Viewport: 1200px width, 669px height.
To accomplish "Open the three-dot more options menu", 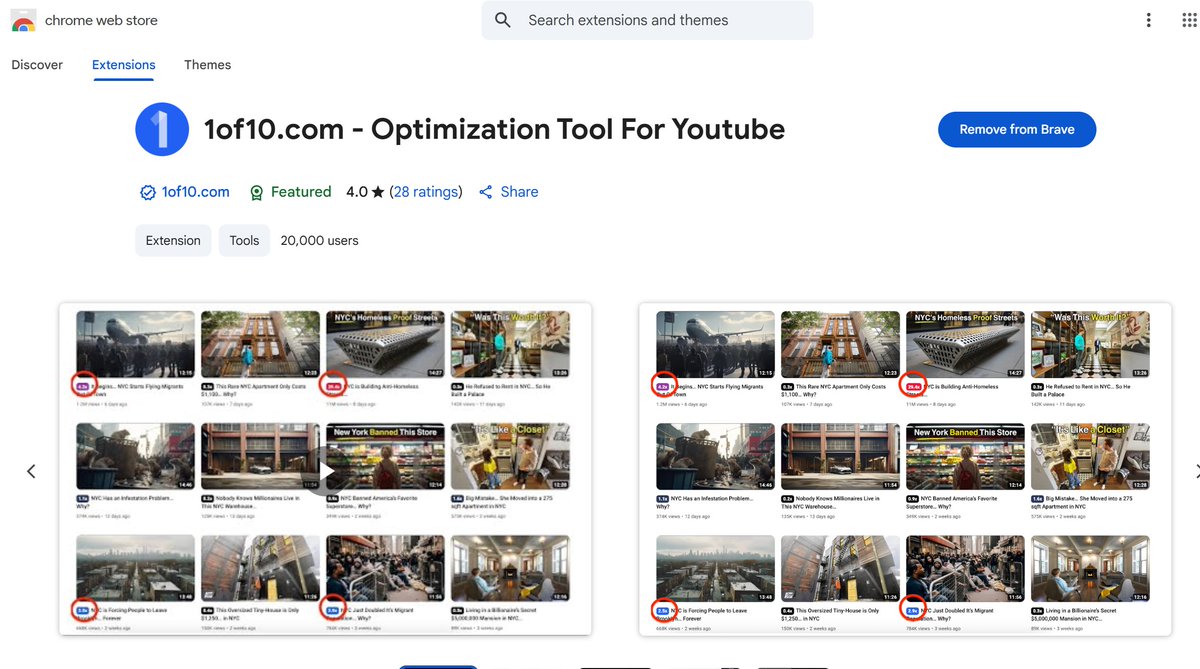I will [1149, 20].
